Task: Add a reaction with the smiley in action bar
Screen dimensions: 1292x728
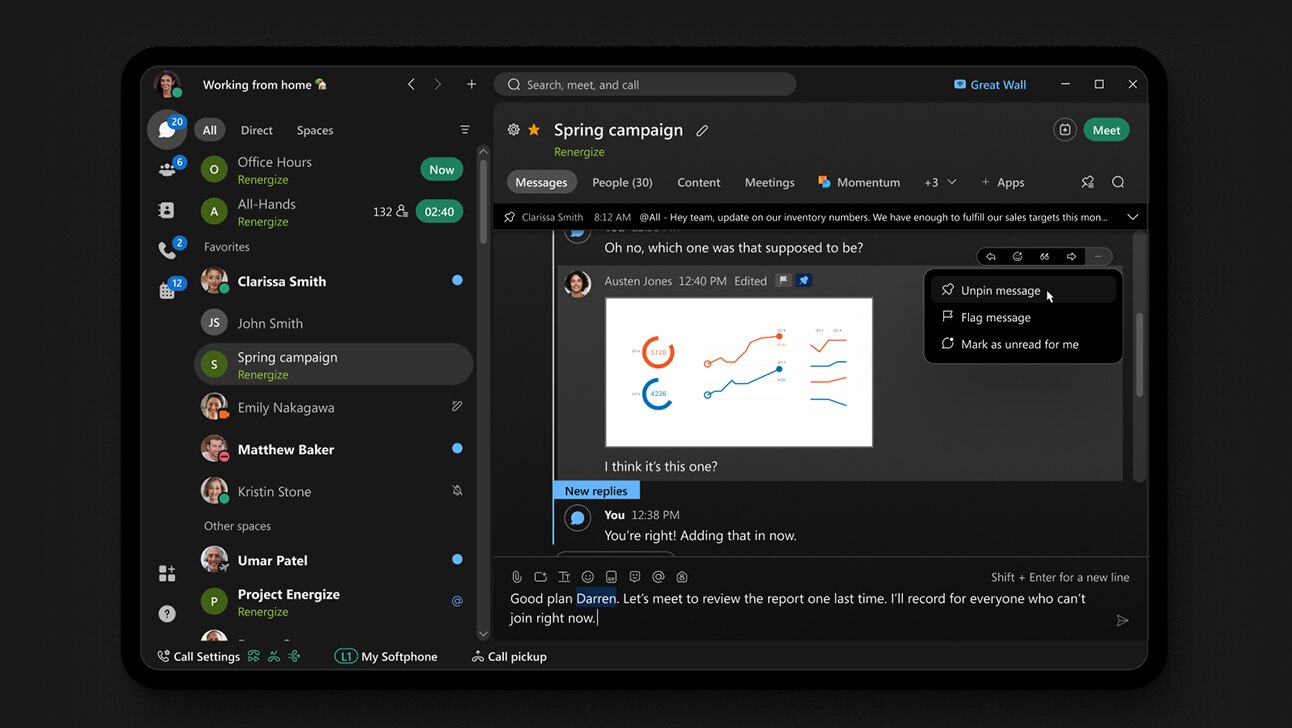Action: pyautogui.click(x=1018, y=257)
